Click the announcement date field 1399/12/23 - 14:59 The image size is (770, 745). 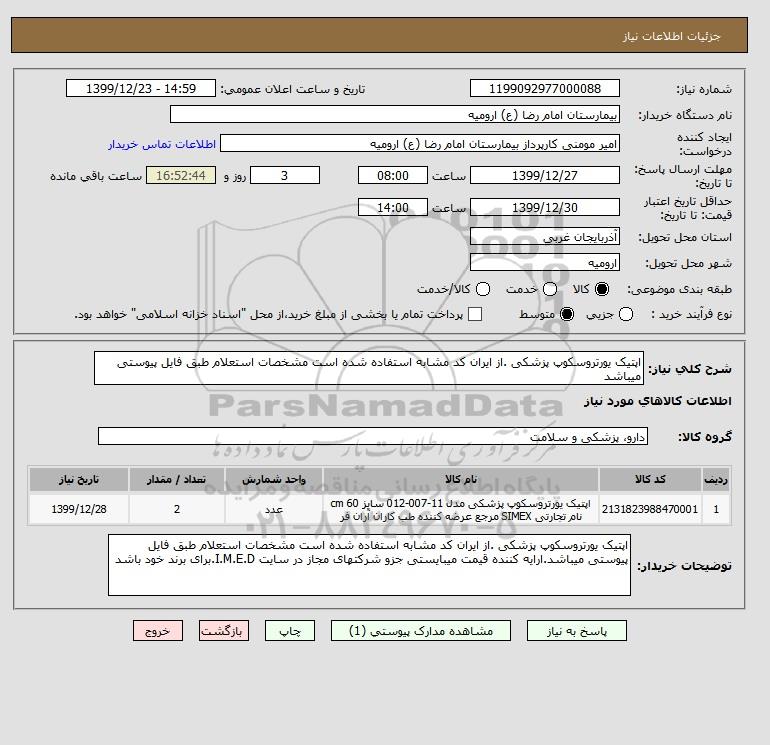coord(141,88)
